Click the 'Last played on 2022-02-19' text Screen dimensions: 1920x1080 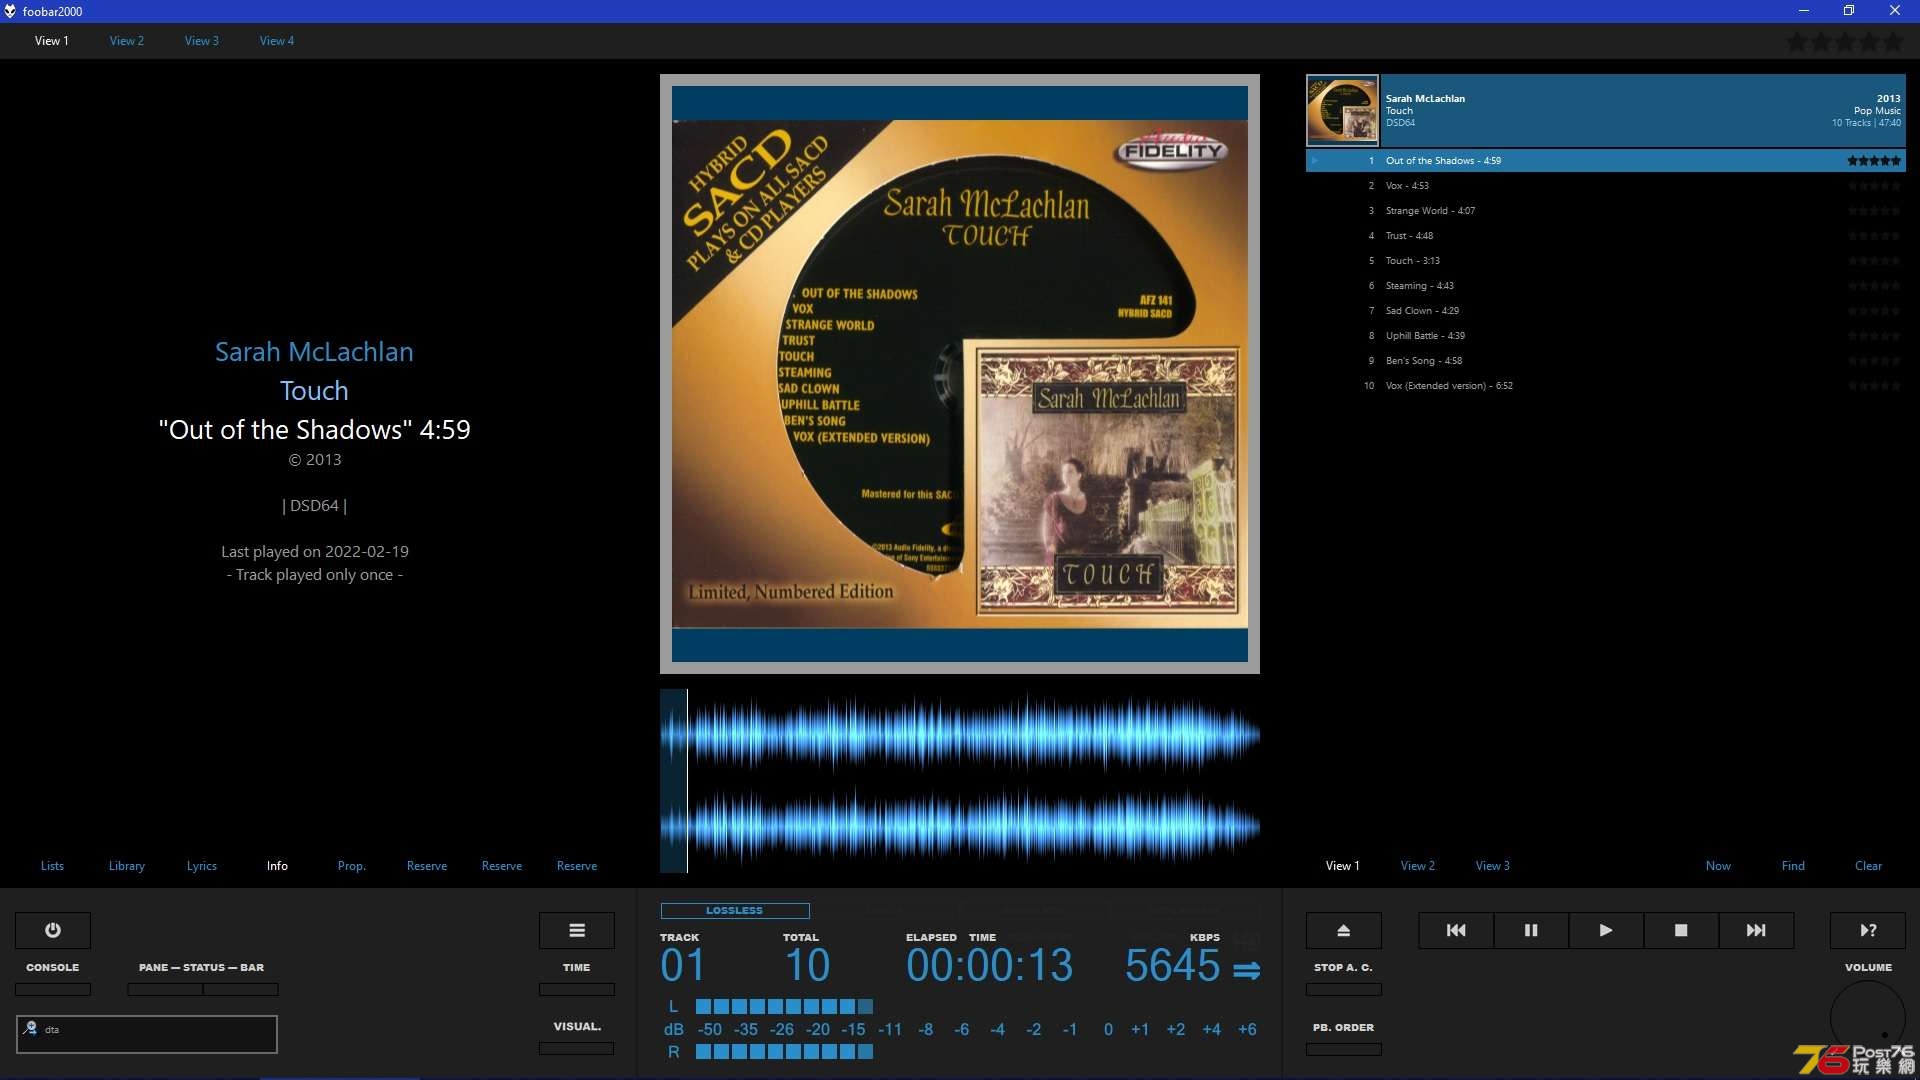(x=315, y=551)
